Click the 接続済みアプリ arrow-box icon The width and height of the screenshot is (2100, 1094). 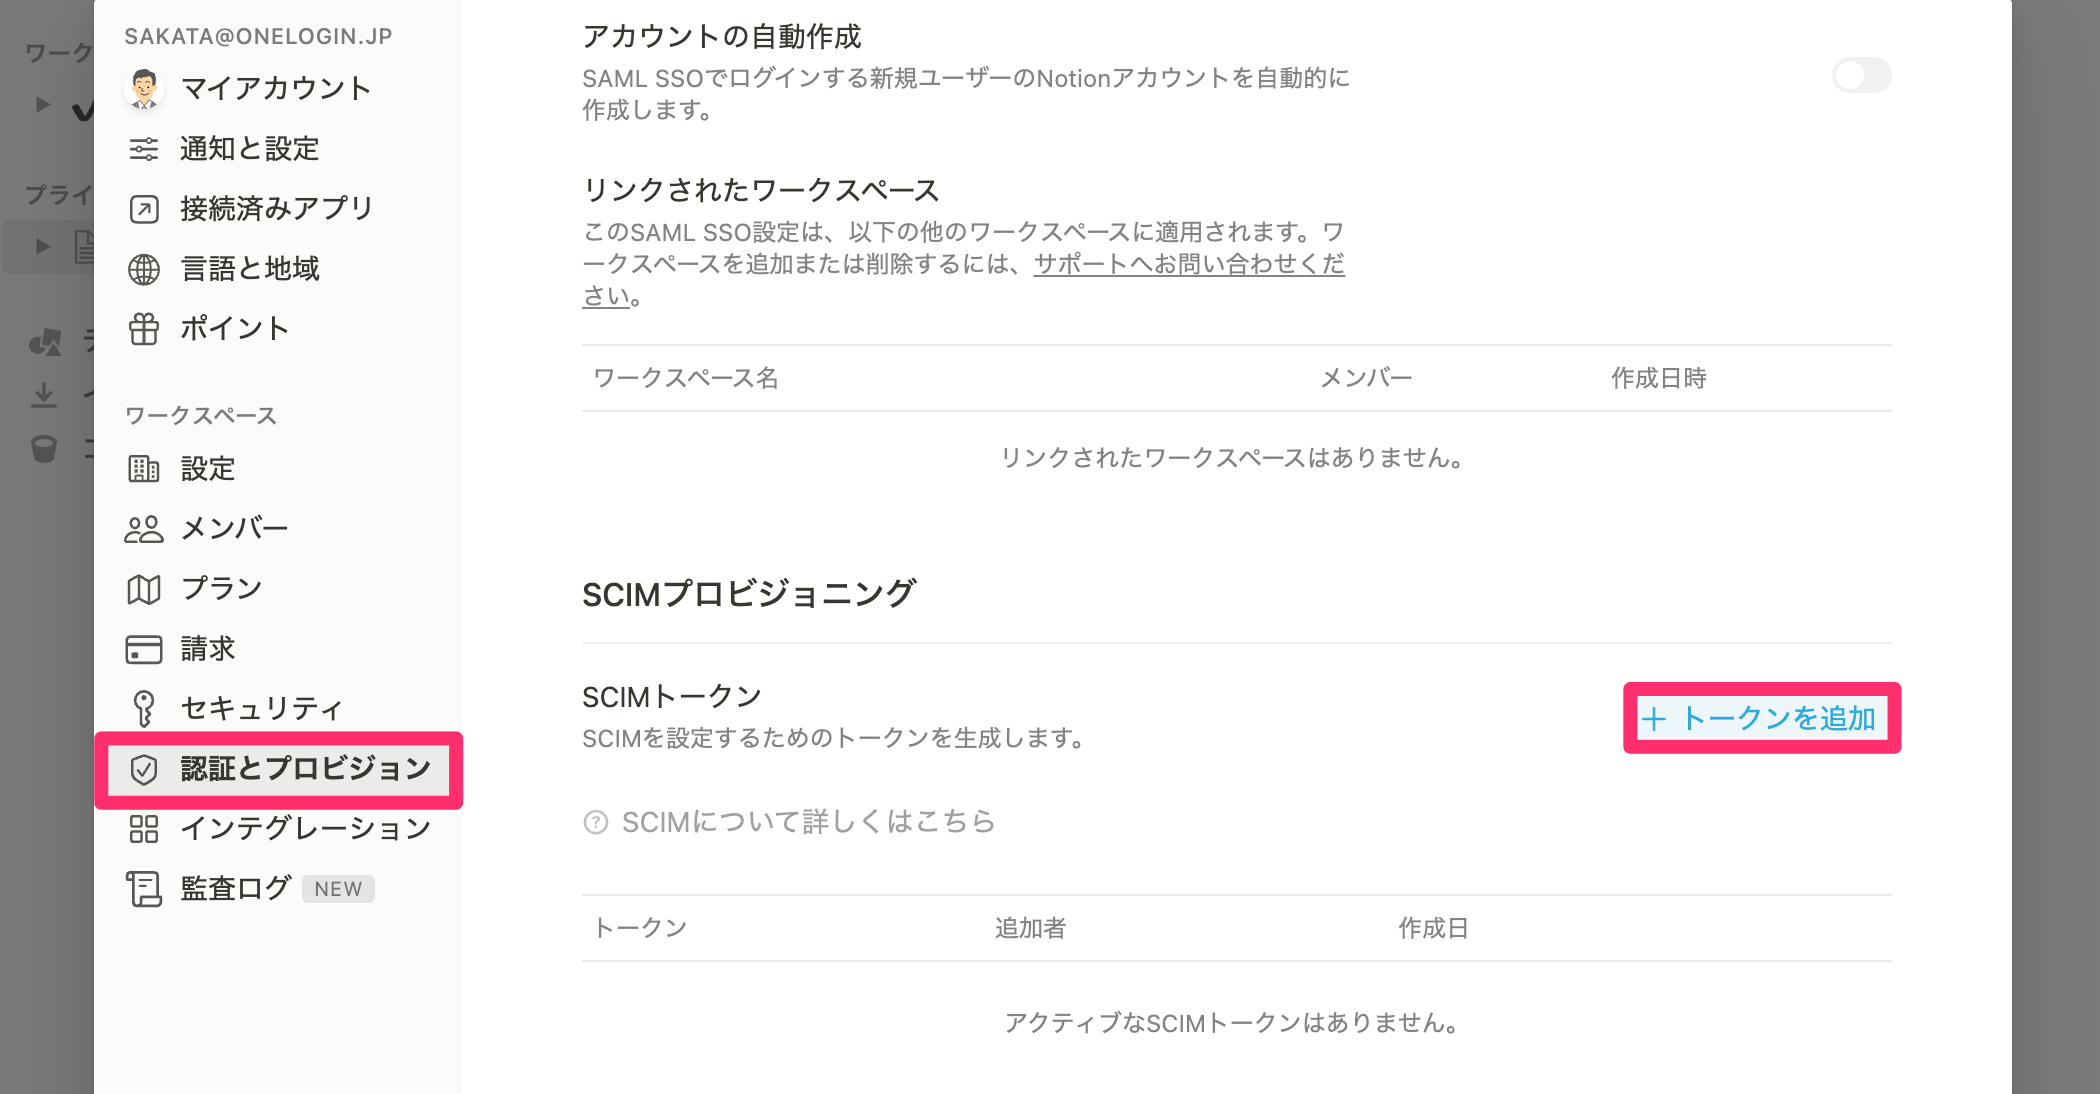(x=144, y=209)
